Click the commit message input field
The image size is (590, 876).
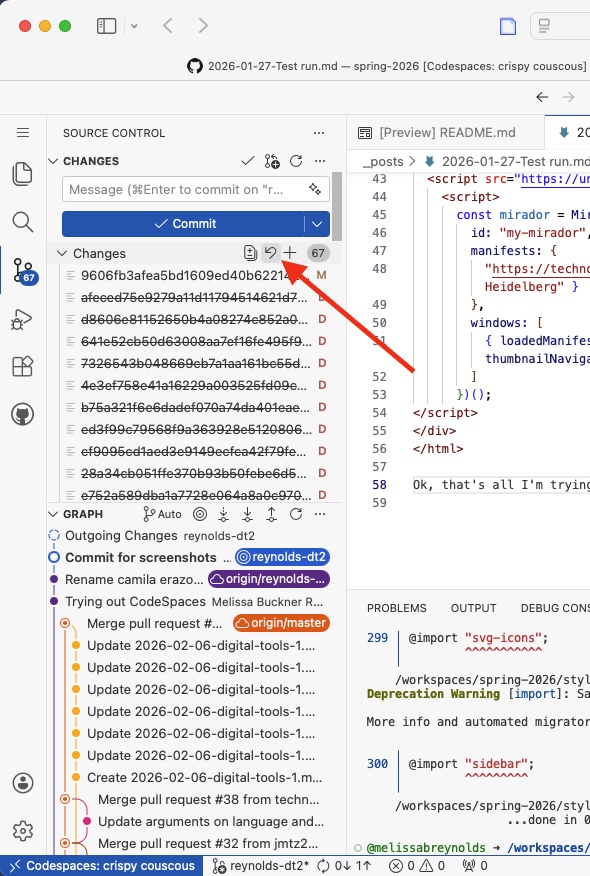196,189
